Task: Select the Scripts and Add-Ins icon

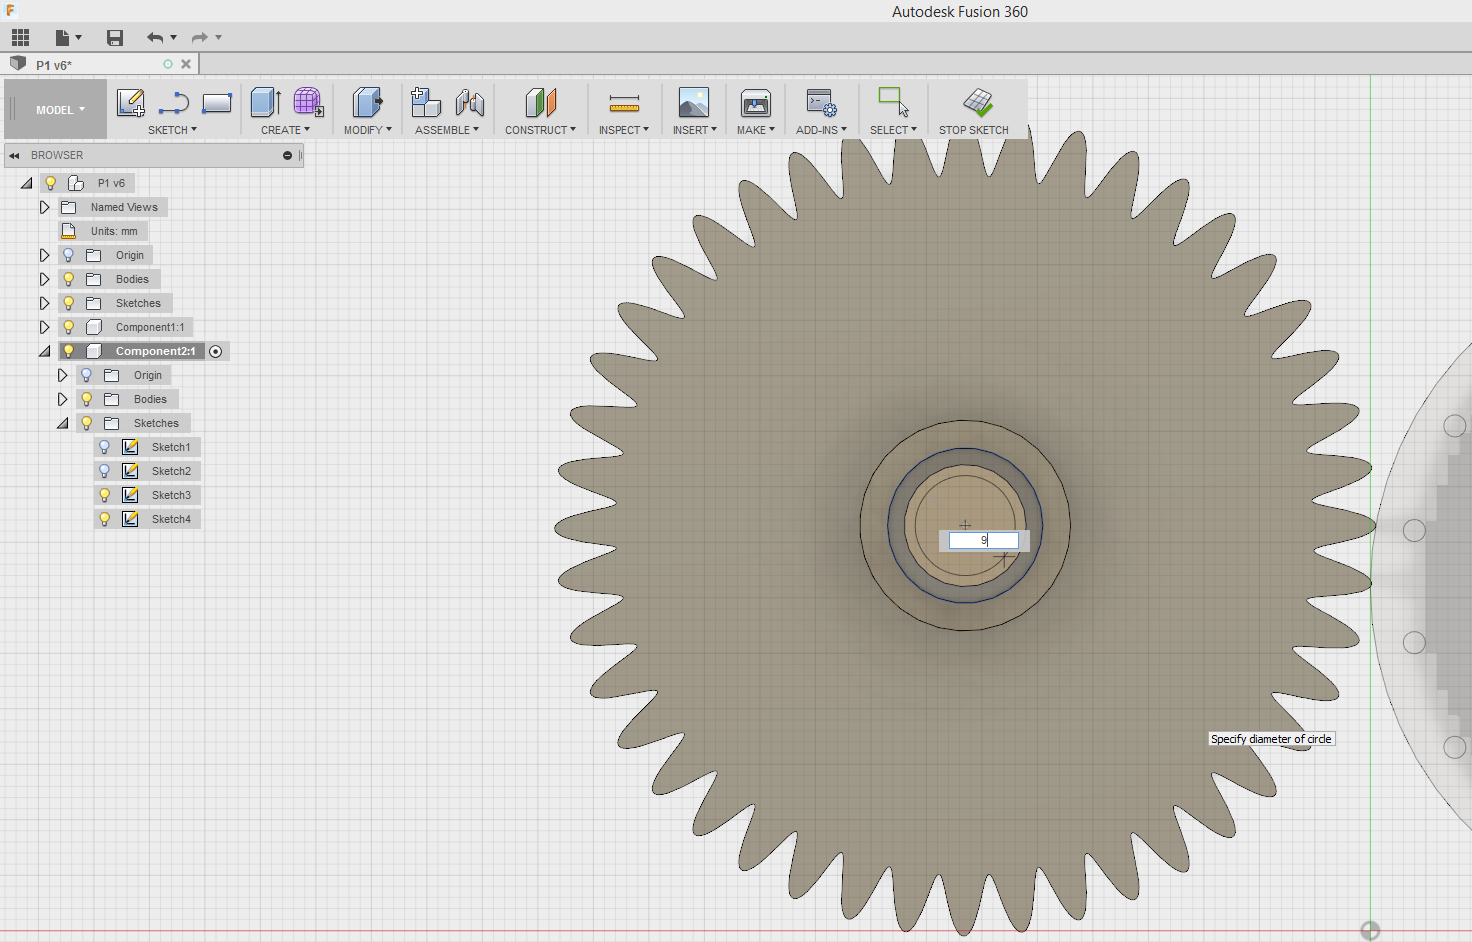Action: pos(821,102)
